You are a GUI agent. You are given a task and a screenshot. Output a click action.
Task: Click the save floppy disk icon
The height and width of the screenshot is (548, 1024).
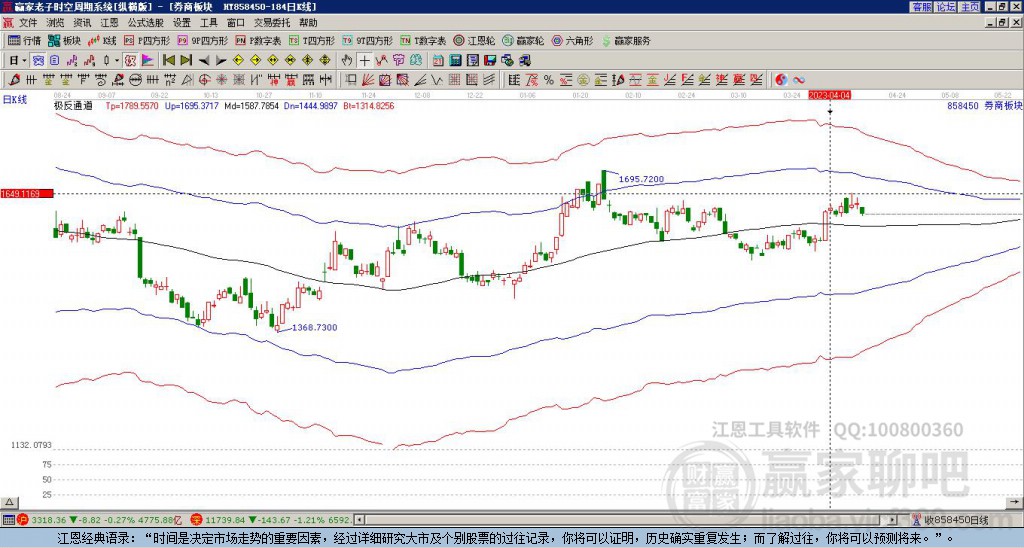point(490,61)
